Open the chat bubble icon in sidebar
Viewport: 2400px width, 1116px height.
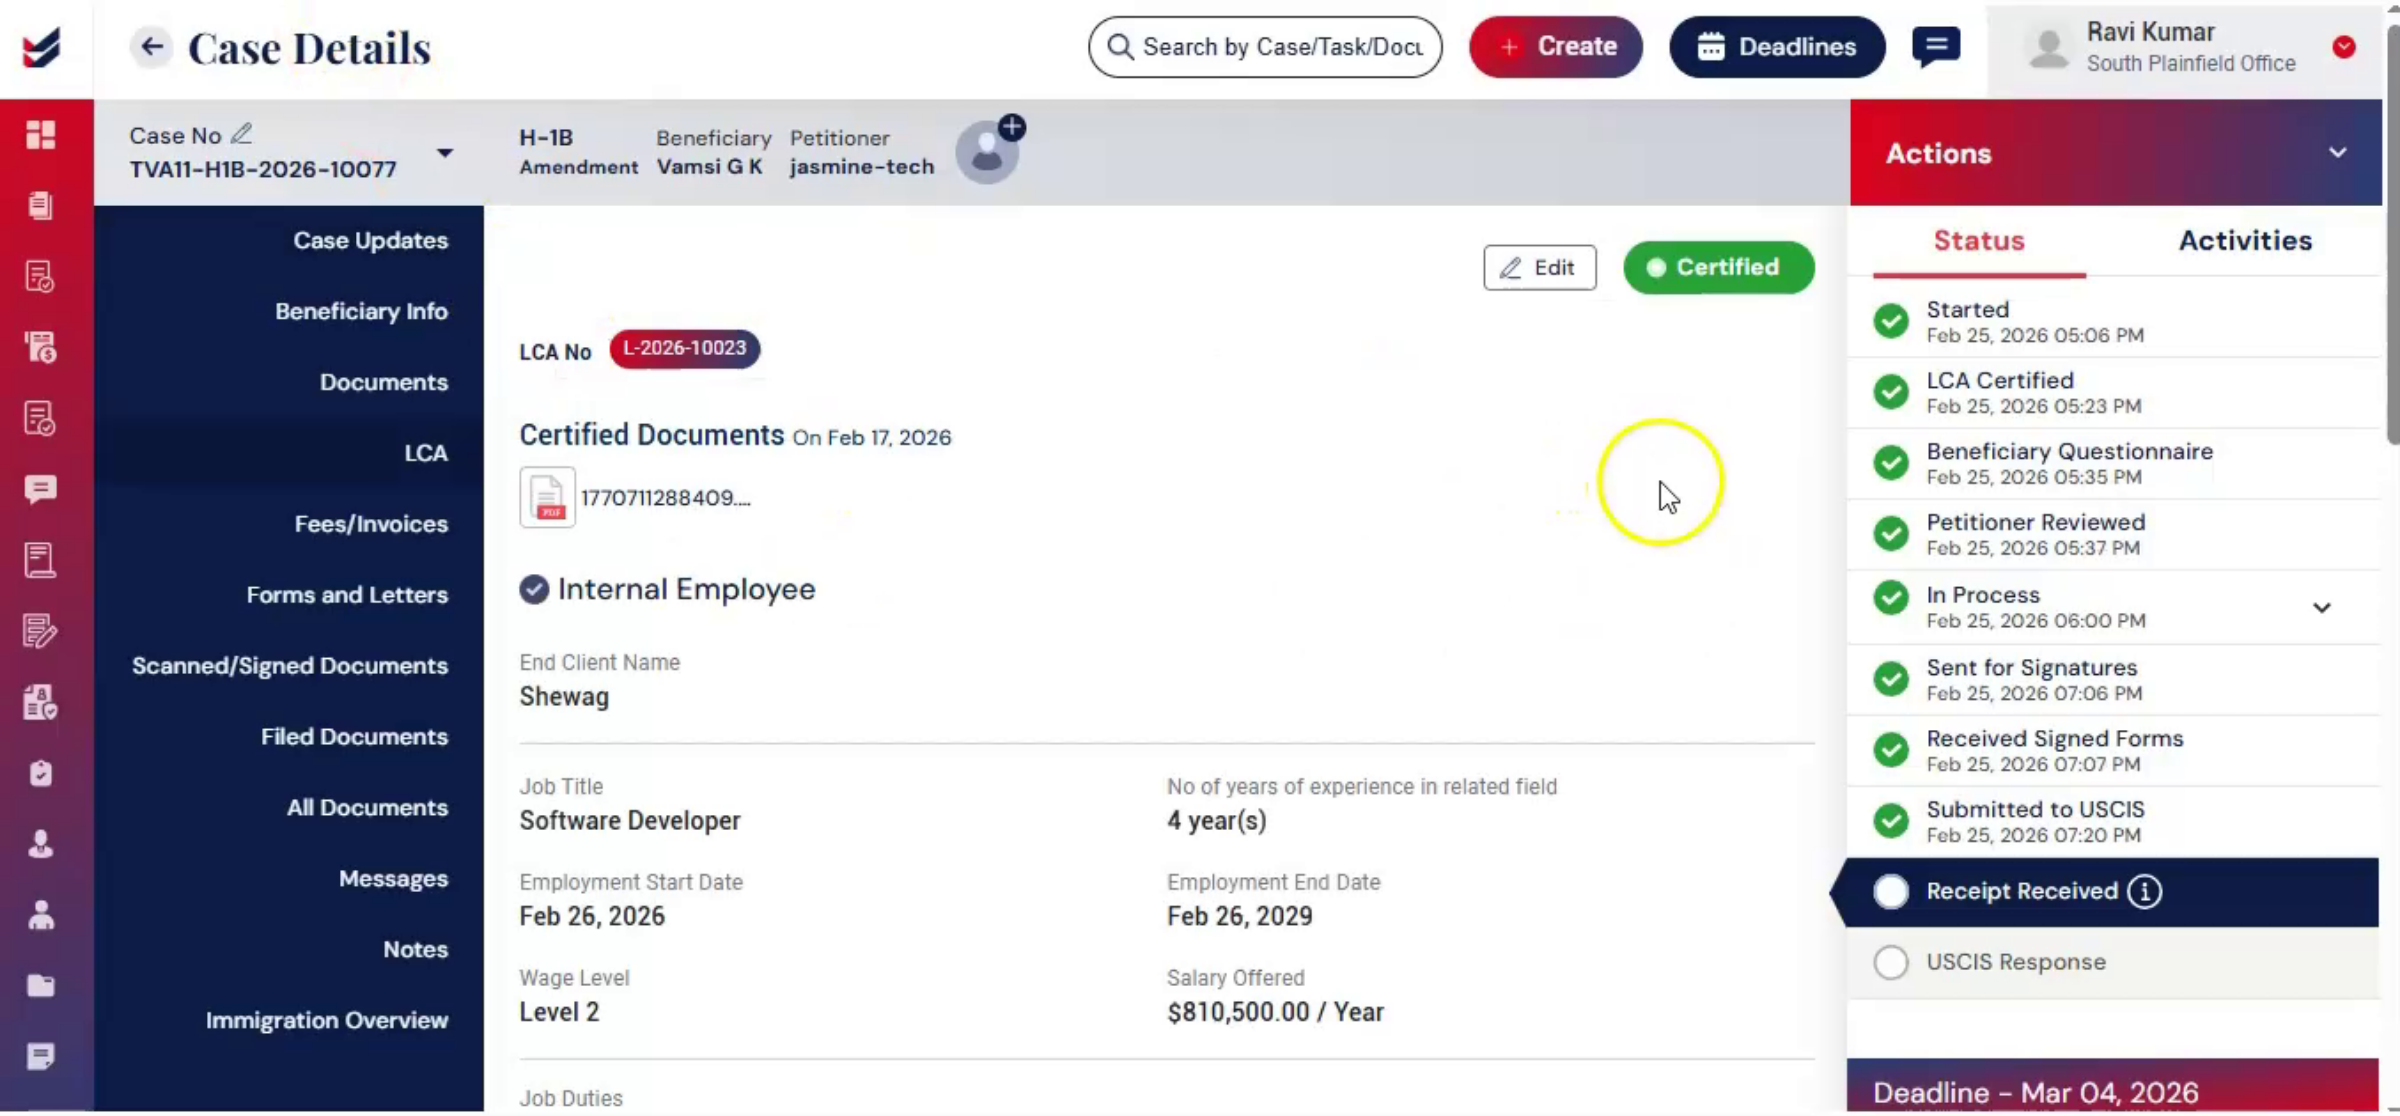(41, 489)
